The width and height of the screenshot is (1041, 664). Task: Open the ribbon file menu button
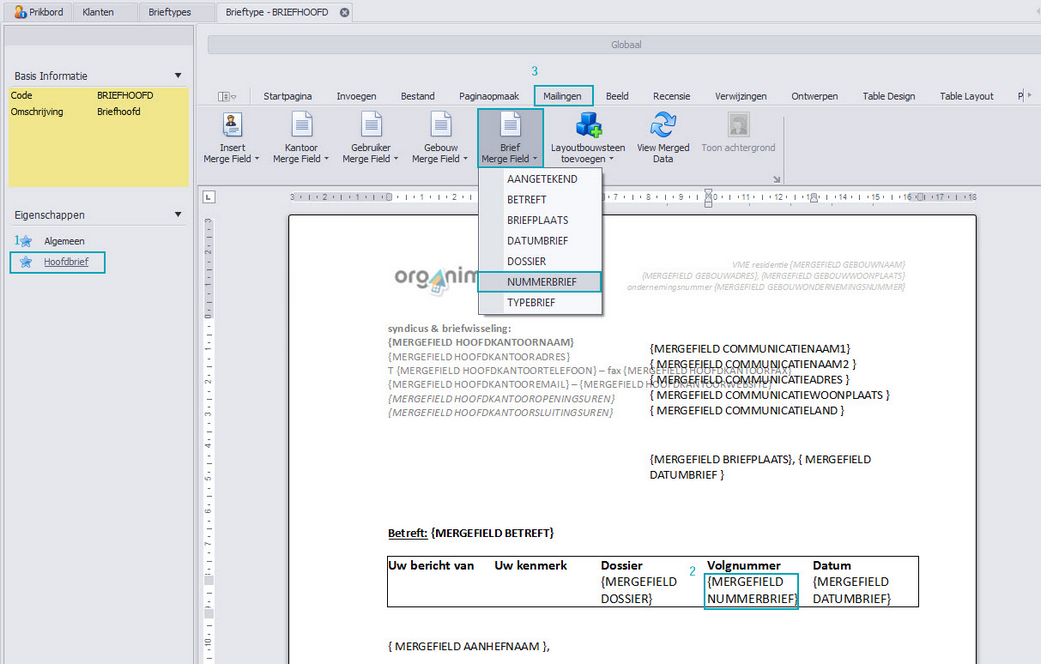click(227, 96)
